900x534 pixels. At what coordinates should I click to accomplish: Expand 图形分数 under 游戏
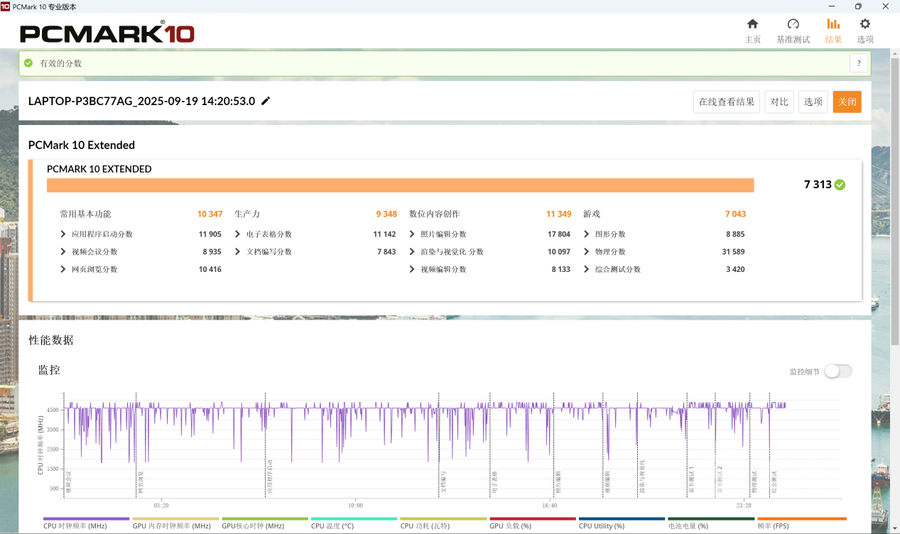pos(587,234)
